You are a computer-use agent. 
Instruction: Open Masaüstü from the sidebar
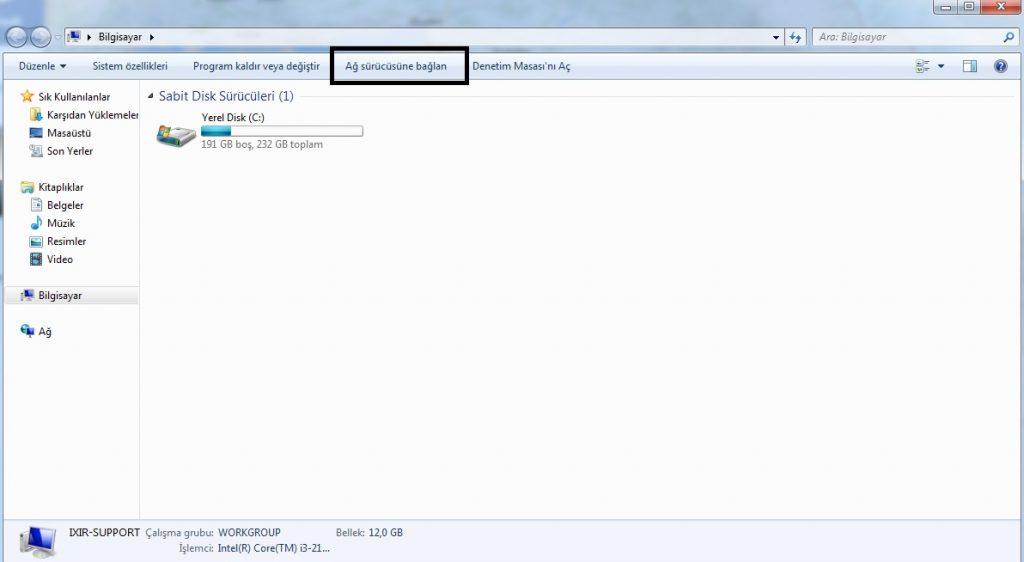tap(69, 133)
